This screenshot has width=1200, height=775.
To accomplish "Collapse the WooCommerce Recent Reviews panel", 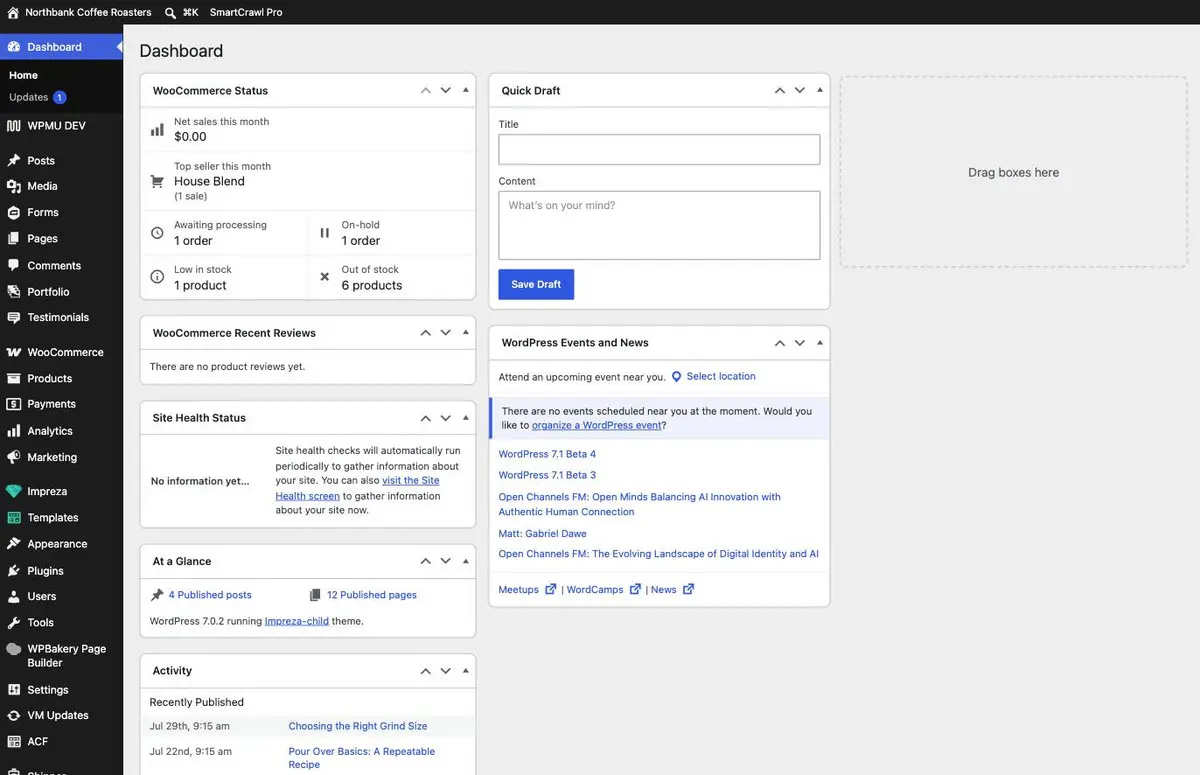I will [465, 333].
